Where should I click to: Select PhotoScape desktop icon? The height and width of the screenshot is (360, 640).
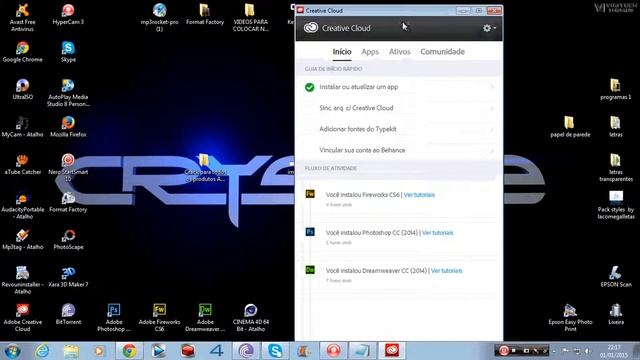[68, 240]
